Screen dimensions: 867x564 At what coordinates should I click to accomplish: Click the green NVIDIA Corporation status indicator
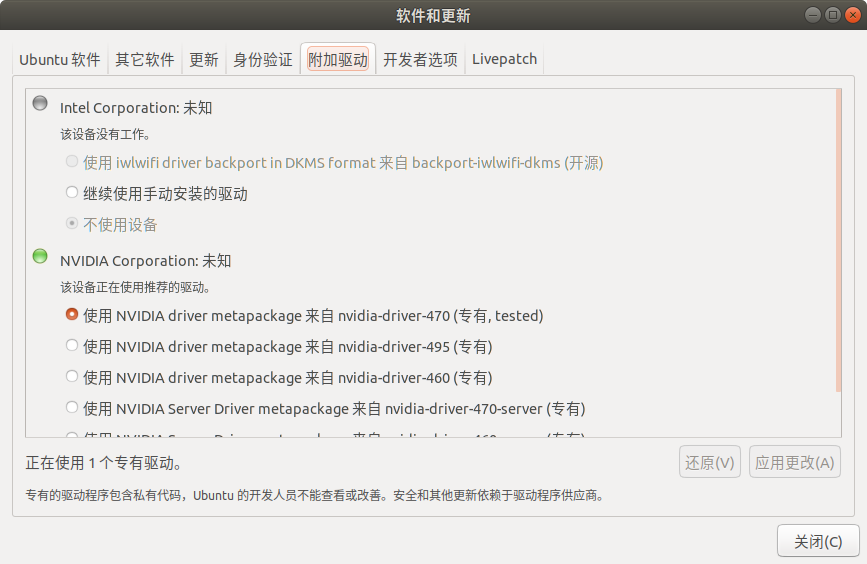[x=40, y=256]
